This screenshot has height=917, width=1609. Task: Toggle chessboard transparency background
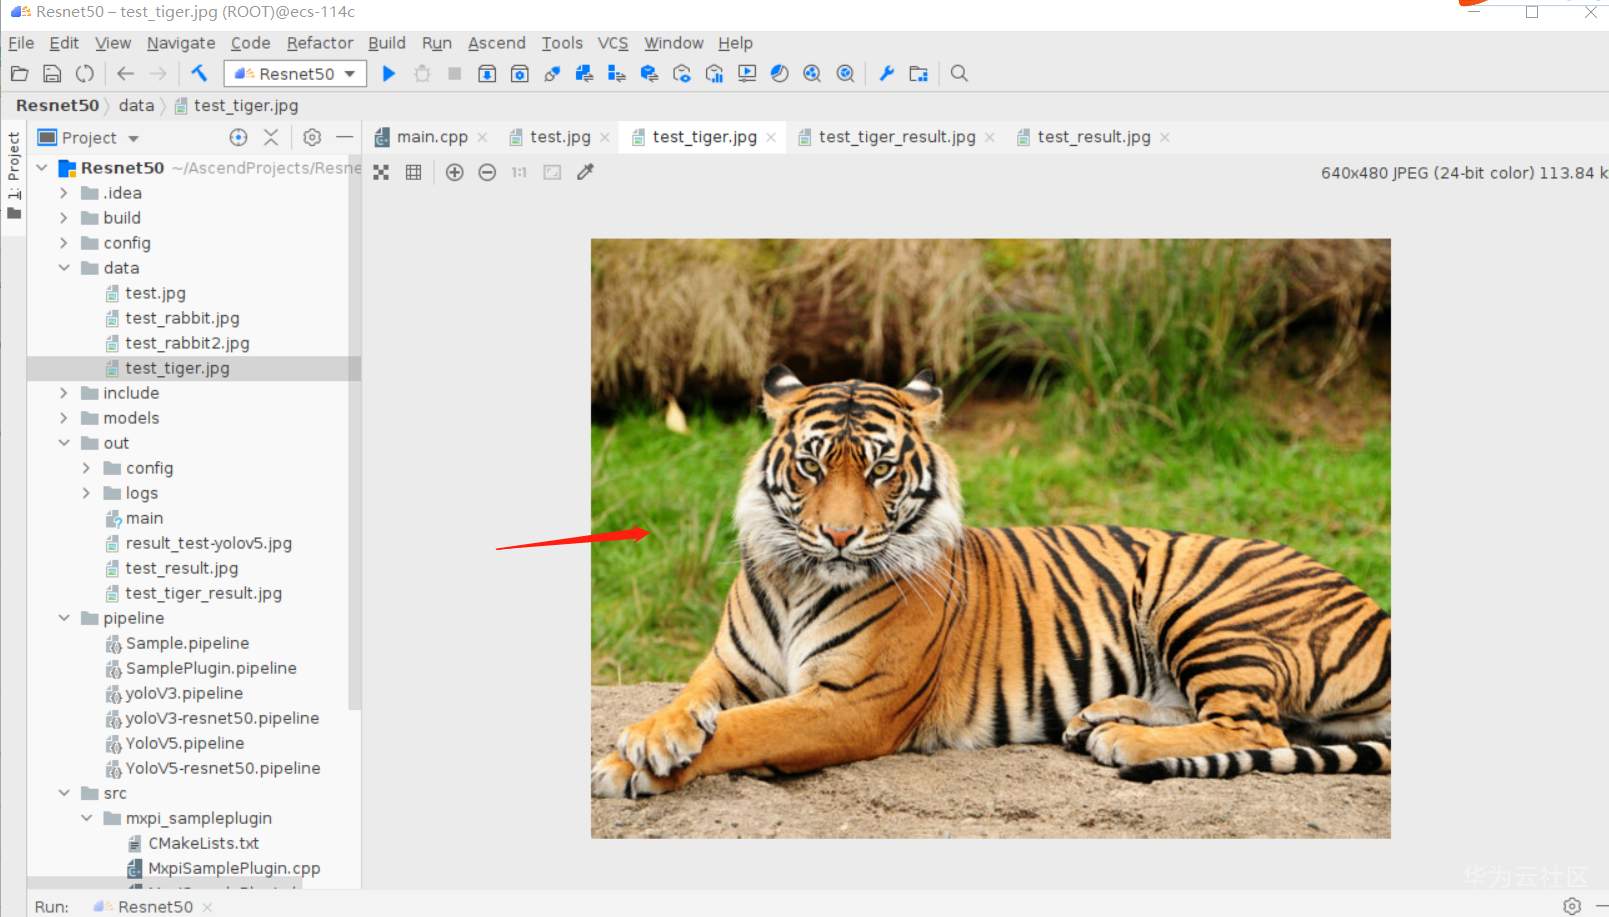click(381, 172)
